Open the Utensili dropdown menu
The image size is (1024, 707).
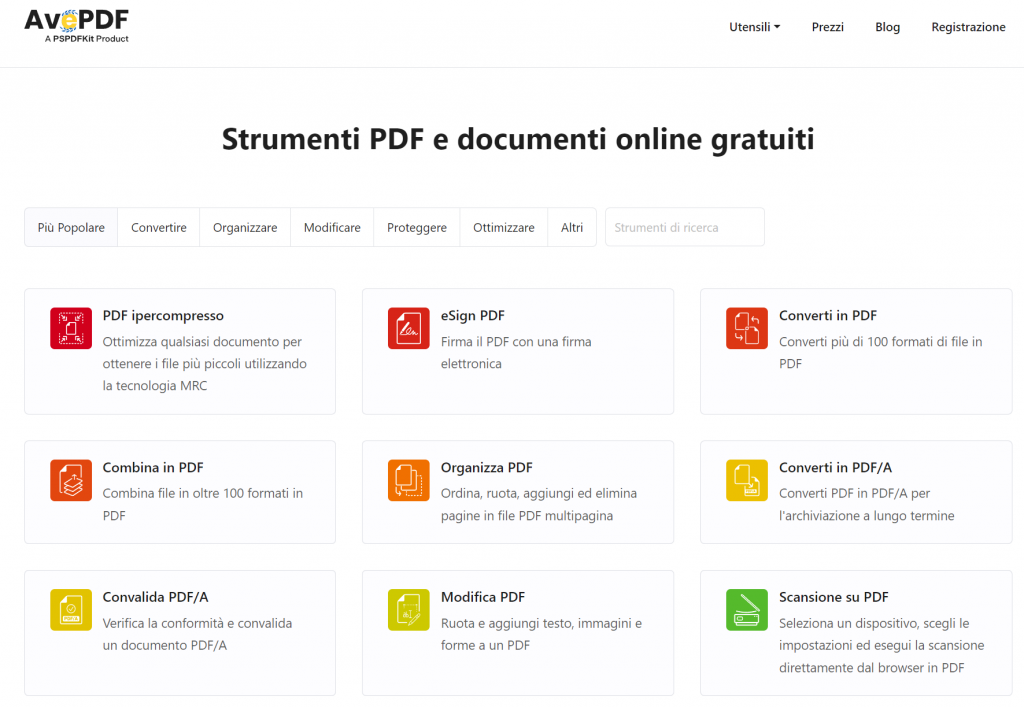[x=754, y=27]
